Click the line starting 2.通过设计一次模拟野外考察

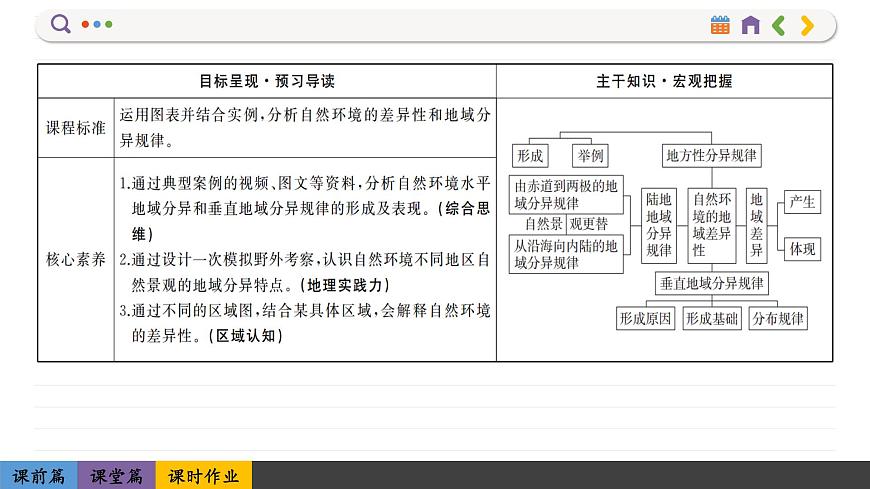[305, 259]
